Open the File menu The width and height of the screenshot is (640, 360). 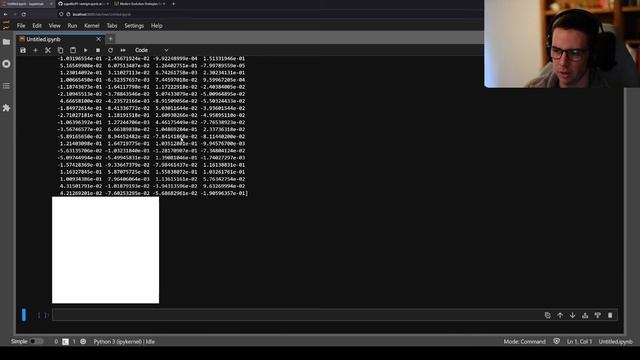[21, 26]
